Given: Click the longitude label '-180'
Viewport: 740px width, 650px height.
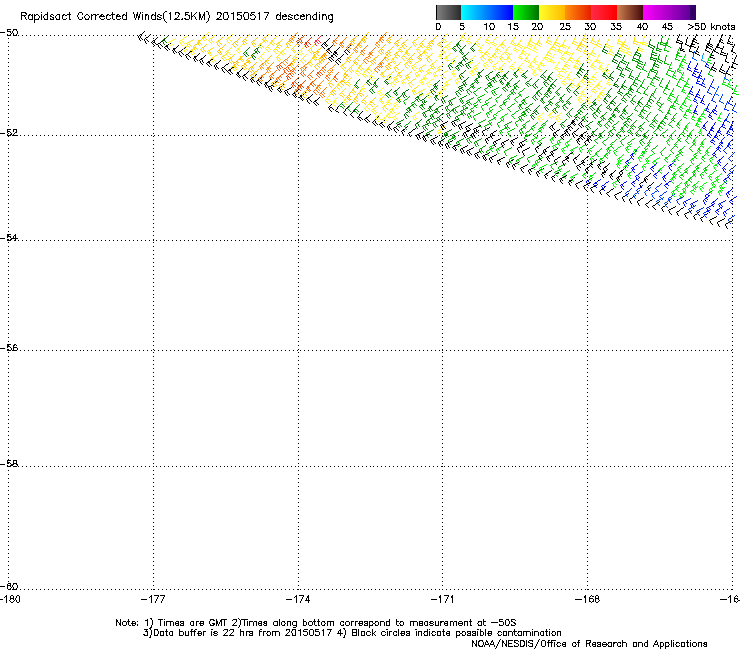Looking at the screenshot, I should (9, 599).
